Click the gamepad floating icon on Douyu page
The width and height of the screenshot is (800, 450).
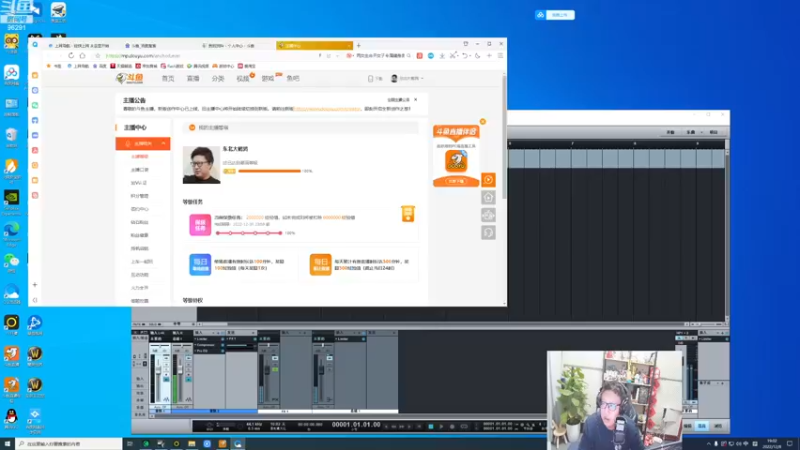(488, 215)
